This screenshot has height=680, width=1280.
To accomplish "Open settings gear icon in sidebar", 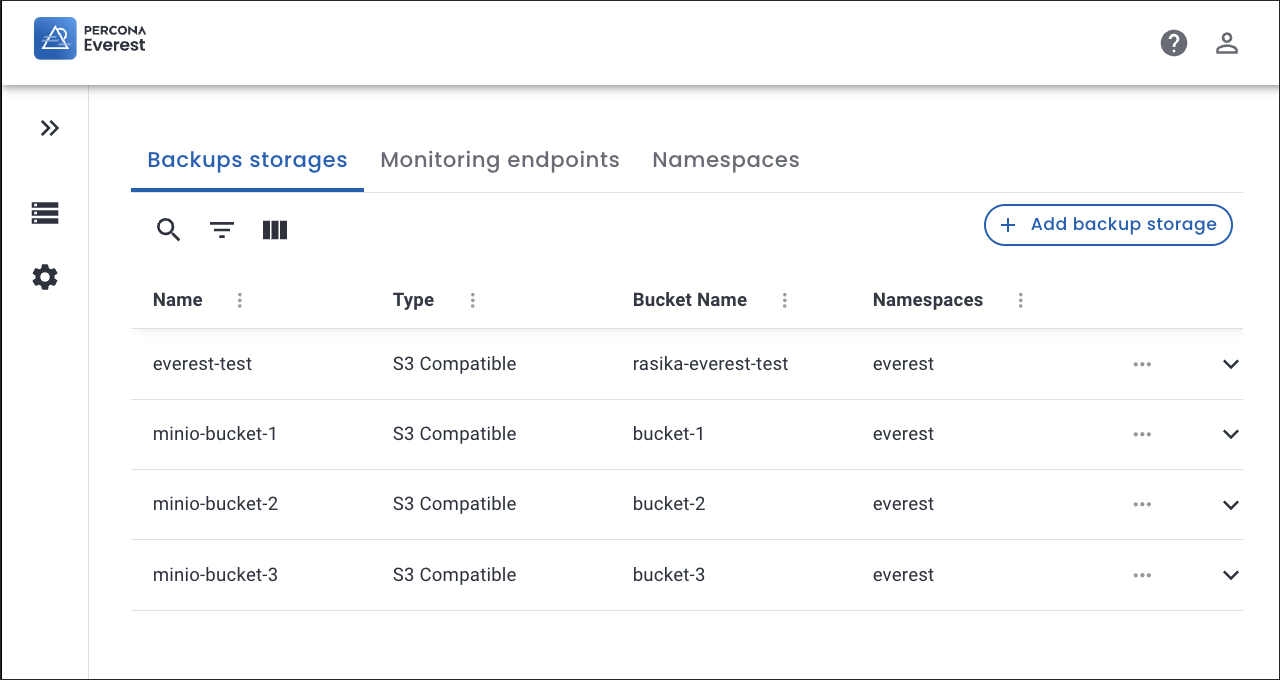I will pyautogui.click(x=45, y=277).
